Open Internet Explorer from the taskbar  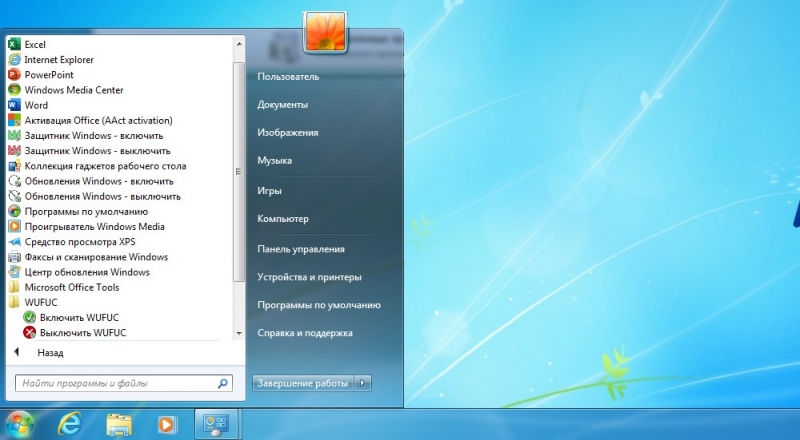point(69,424)
